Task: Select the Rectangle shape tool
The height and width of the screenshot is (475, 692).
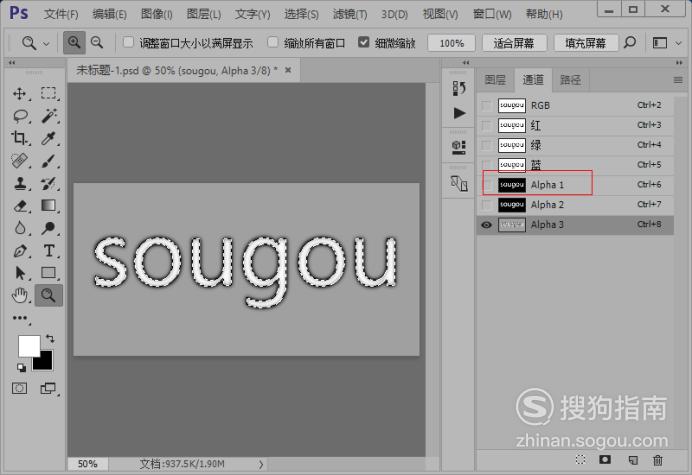Action: (49, 273)
